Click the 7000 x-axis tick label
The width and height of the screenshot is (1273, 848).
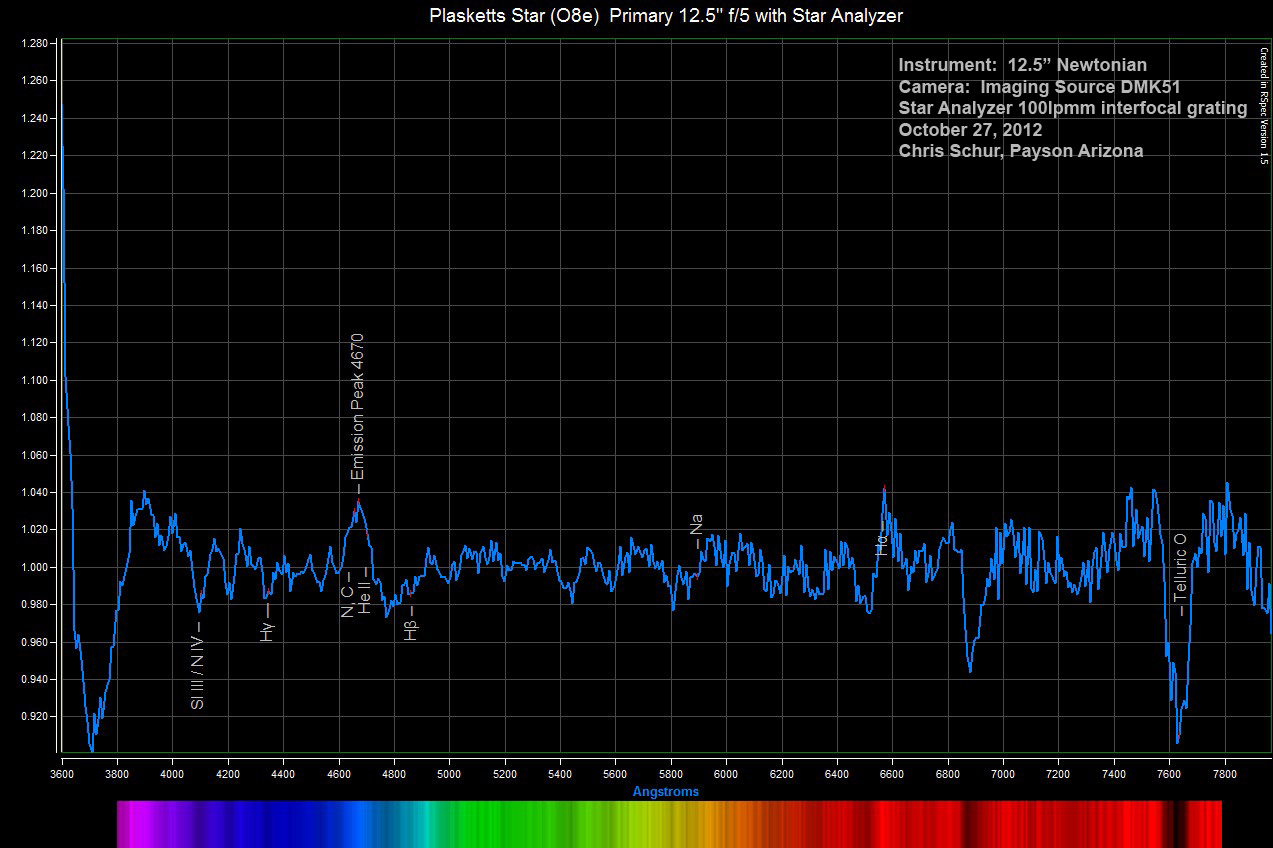pyautogui.click(x=1003, y=773)
